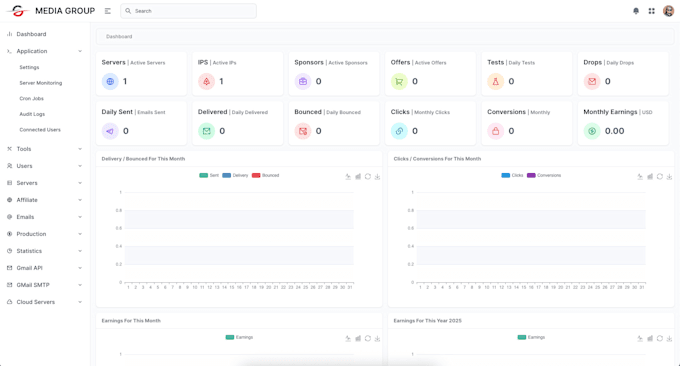Toggle the Conversions legend series
680x366 pixels.
point(544,175)
